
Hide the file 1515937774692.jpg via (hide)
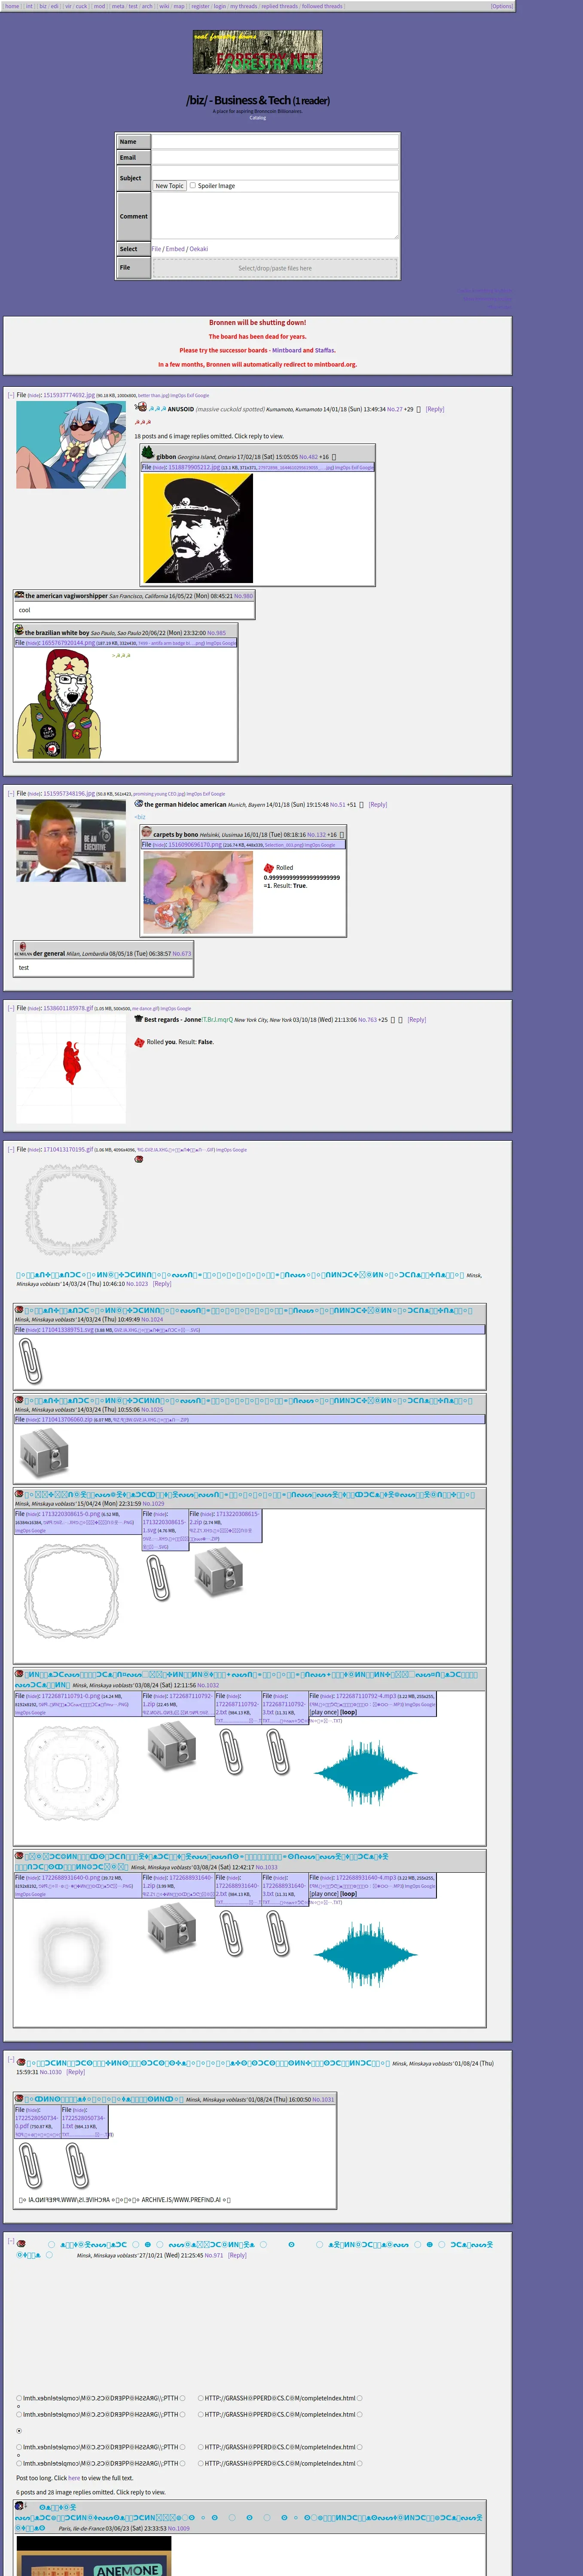[34, 395]
